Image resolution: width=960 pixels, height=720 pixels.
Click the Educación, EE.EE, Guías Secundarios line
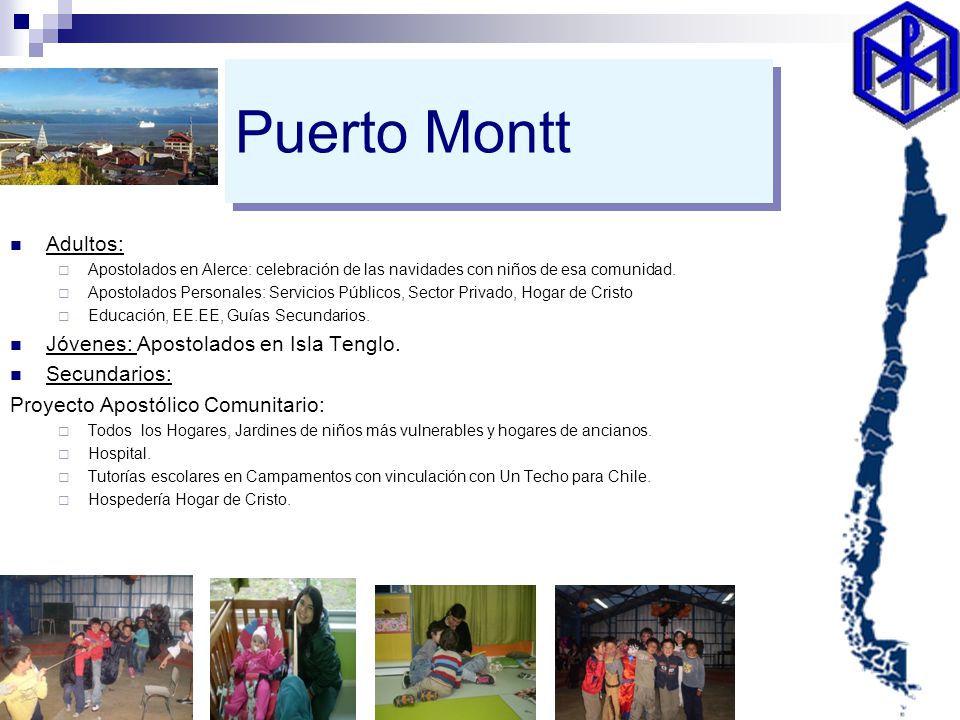pyautogui.click(x=229, y=315)
